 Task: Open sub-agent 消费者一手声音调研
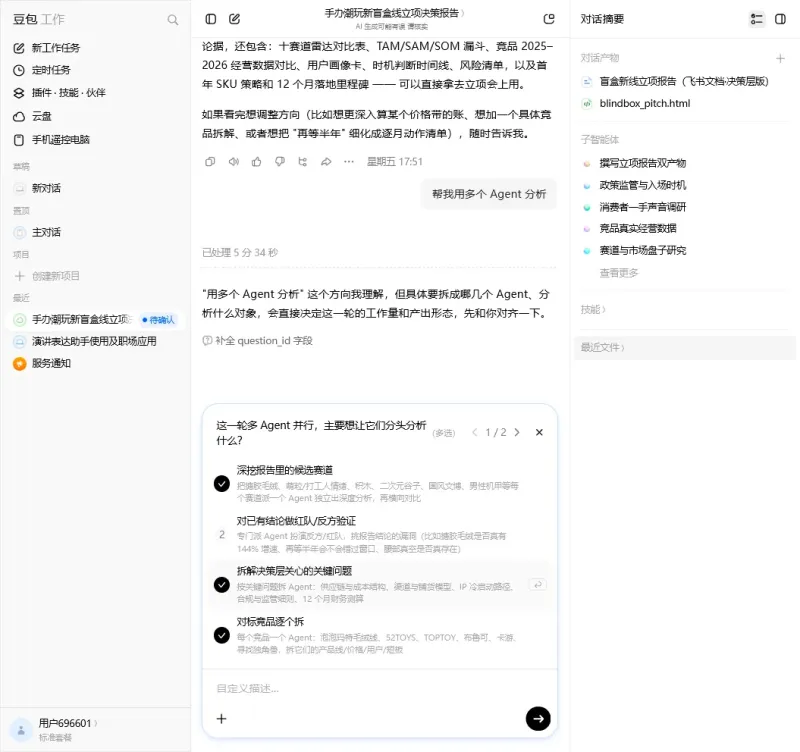click(642, 207)
